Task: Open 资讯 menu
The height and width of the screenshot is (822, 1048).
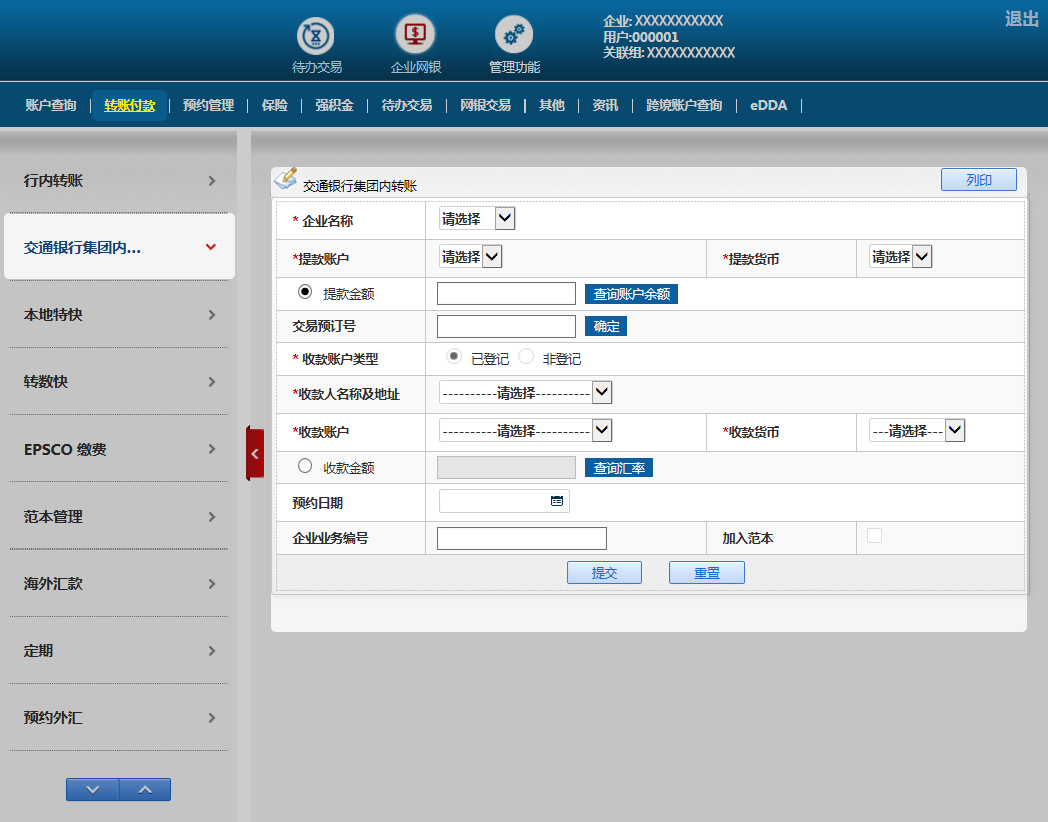Action: (606, 105)
